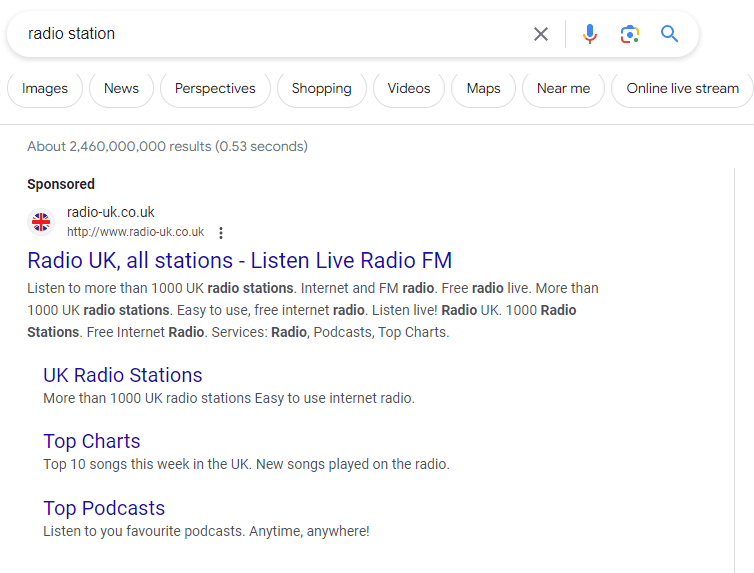Open the Perspectives filter tab

point(215,89)
